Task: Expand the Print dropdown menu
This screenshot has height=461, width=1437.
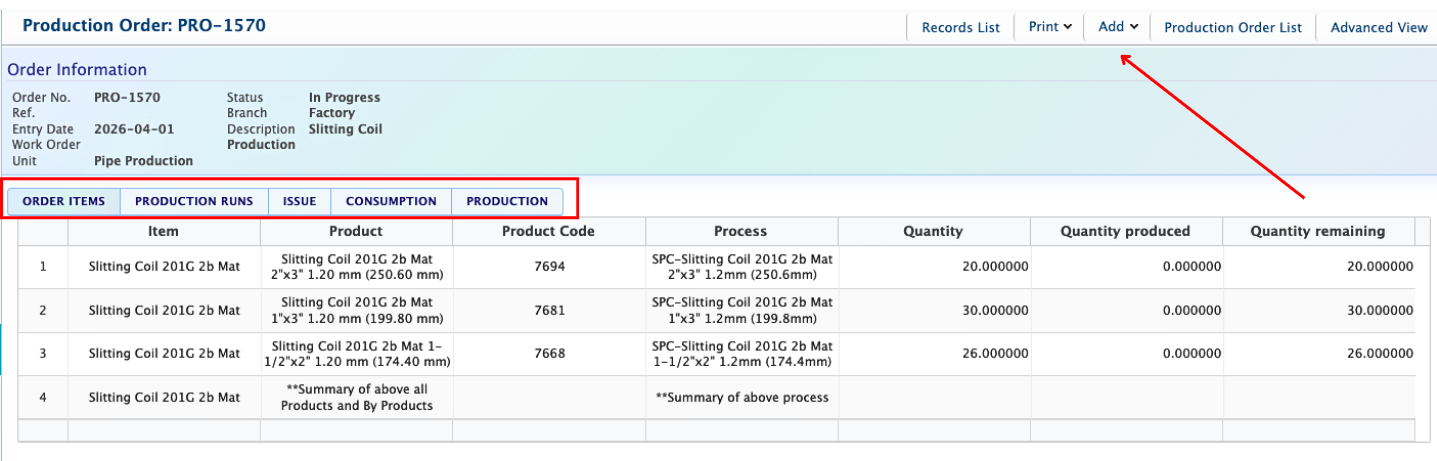Action: click(x=1049, y=27)
